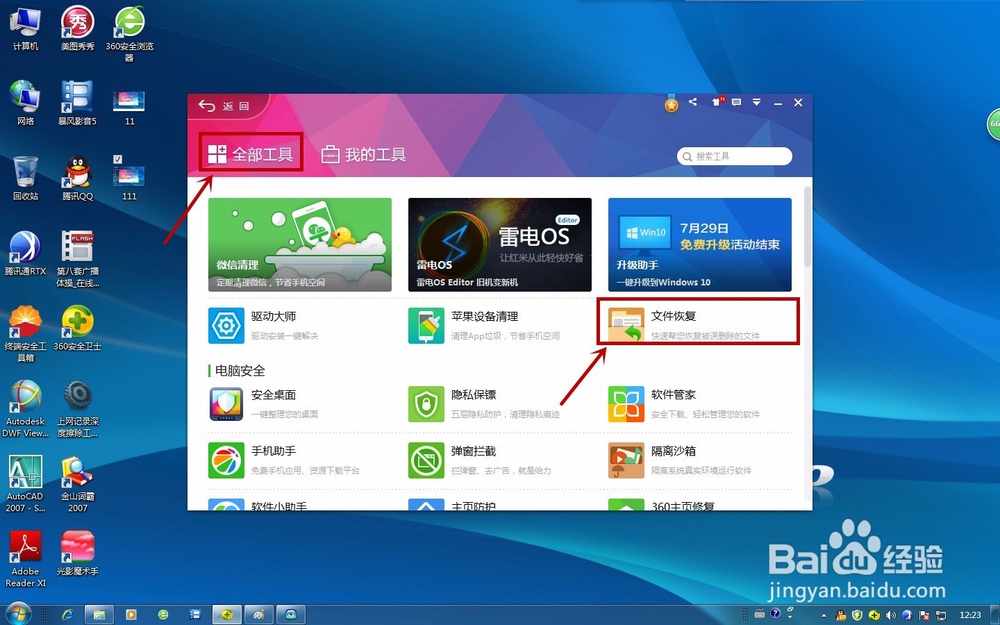Screen dimensions: 1000x625
Task: Open the feedback speech bubble icon
Action: pyautogui.click(x=737, y=102)
